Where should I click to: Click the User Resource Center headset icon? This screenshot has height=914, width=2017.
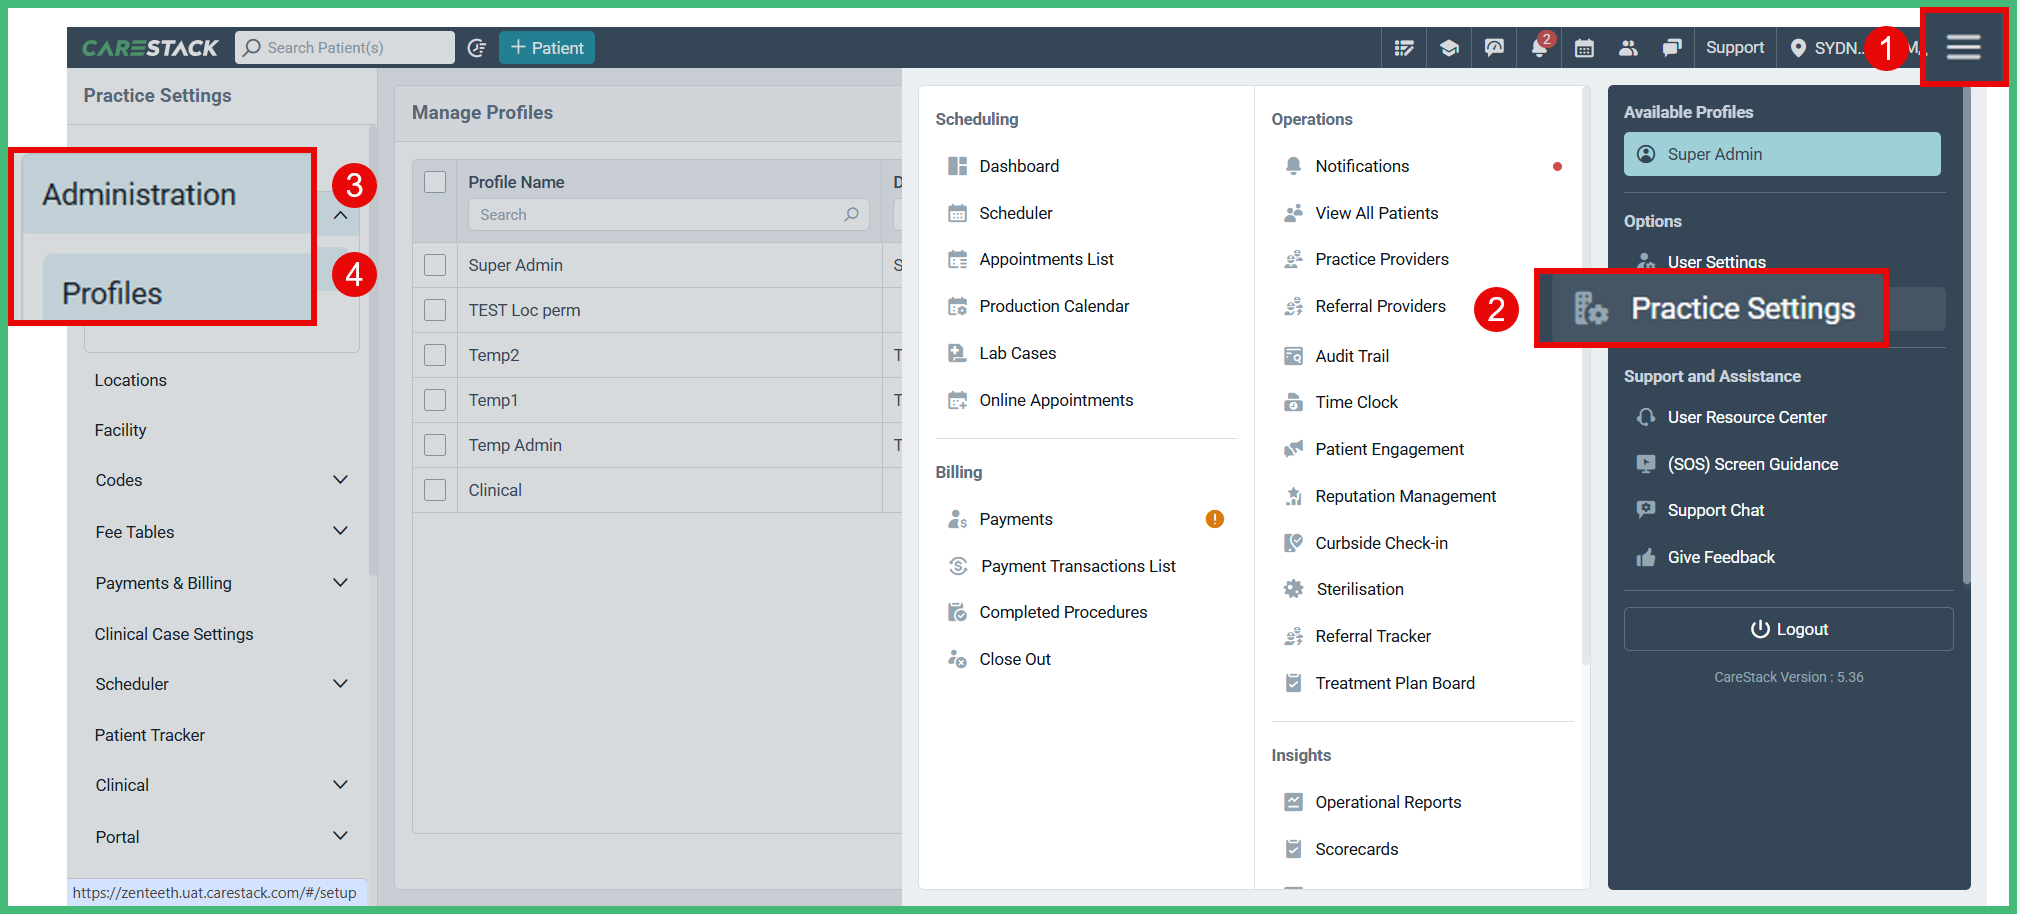pyautogui.click(x=1645, y=417)
